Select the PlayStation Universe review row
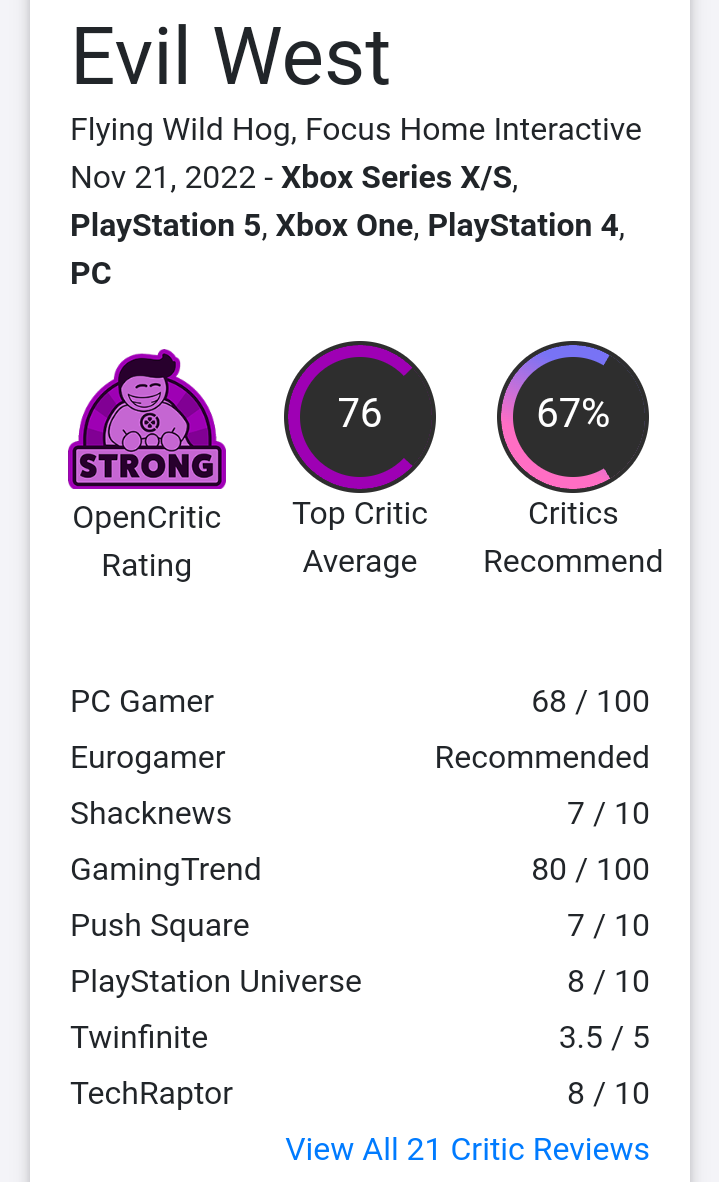This screenshot has height=1182, width=719. pos(360,981)
